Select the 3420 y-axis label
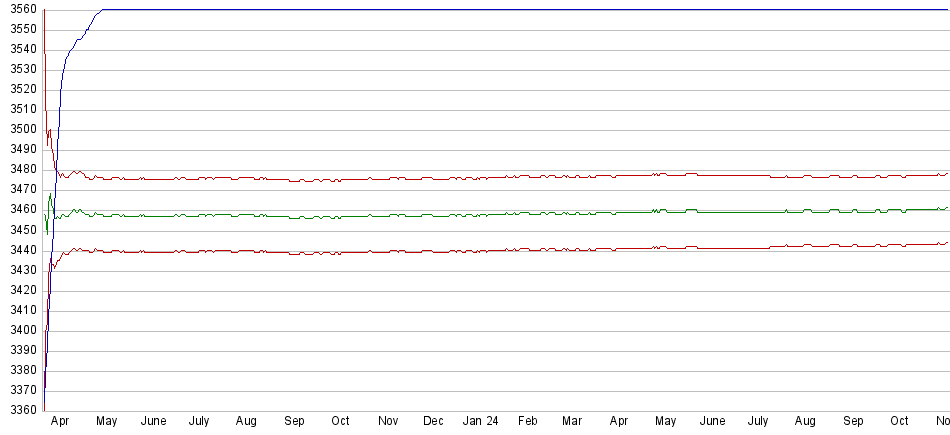The width and height of the screenshot is (950, 435). click(x=20, y=290)
